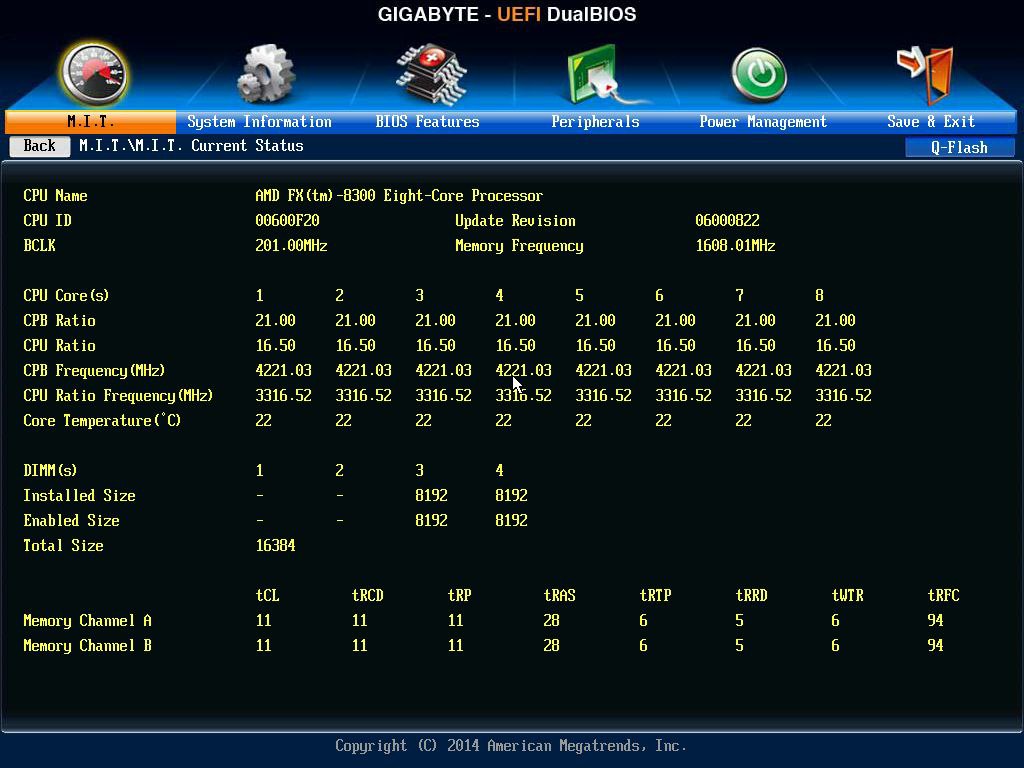Select Memory Channel A tRAS value 28
This screenshot has height=768, width=1024.
551,620
